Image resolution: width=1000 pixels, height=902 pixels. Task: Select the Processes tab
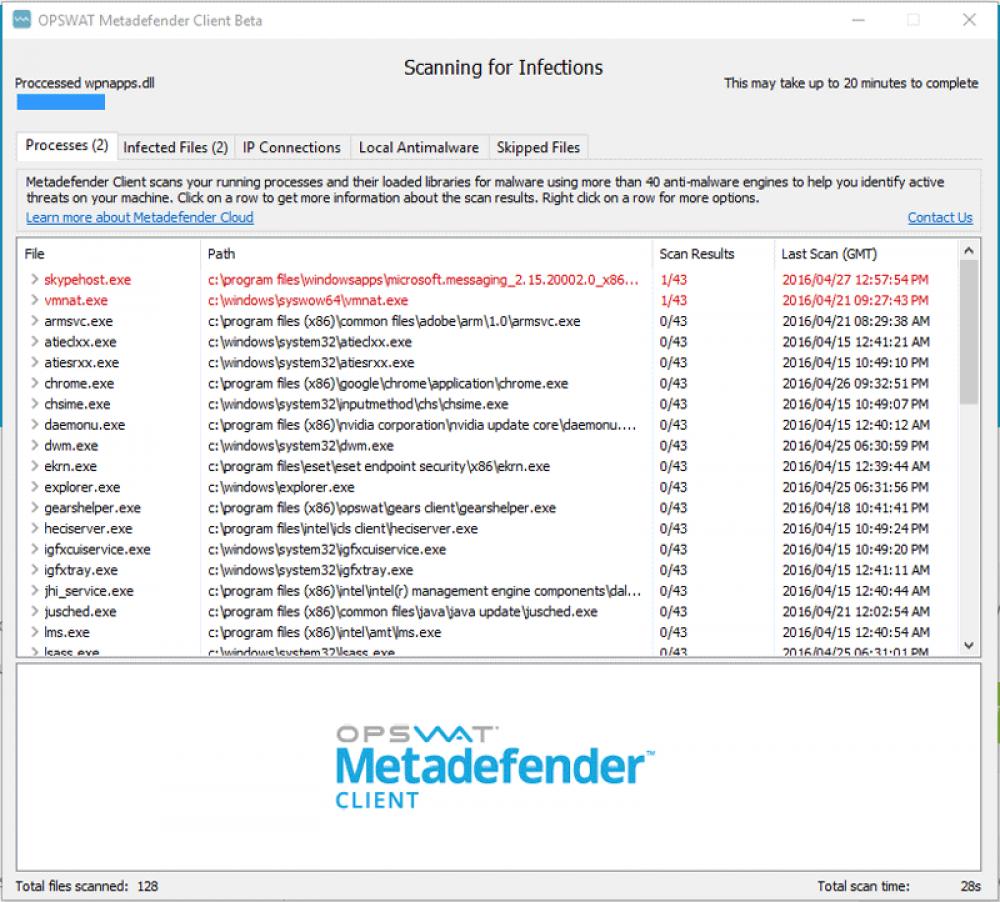[64, 145]
